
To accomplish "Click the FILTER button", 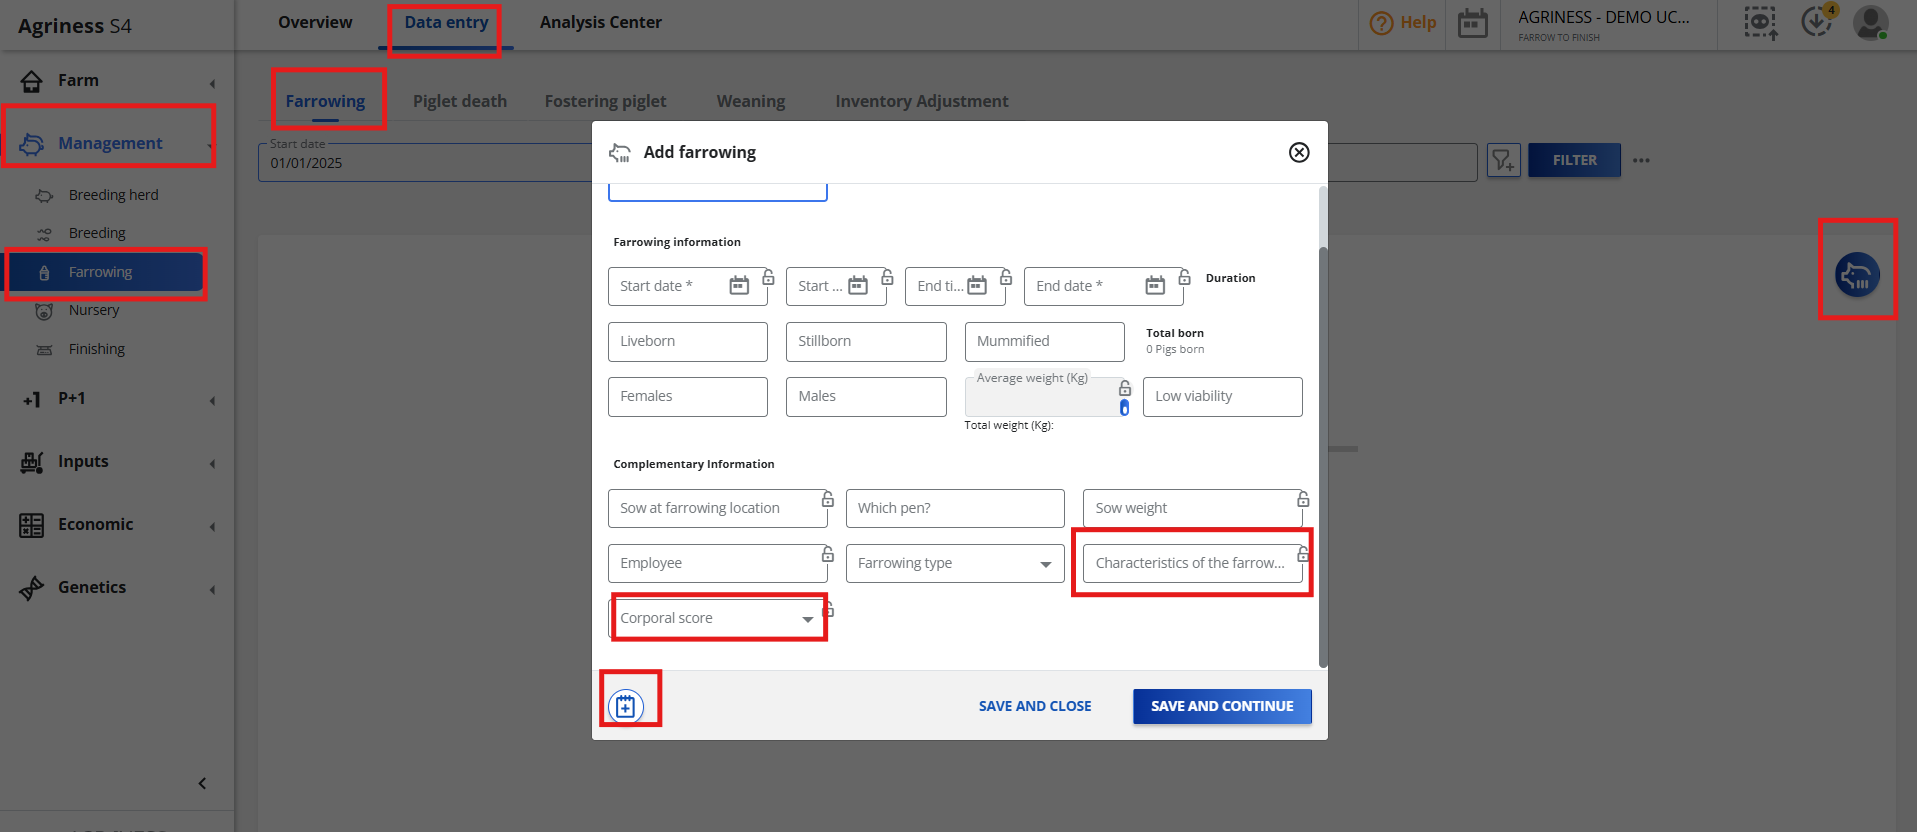I will [1574, 160].
